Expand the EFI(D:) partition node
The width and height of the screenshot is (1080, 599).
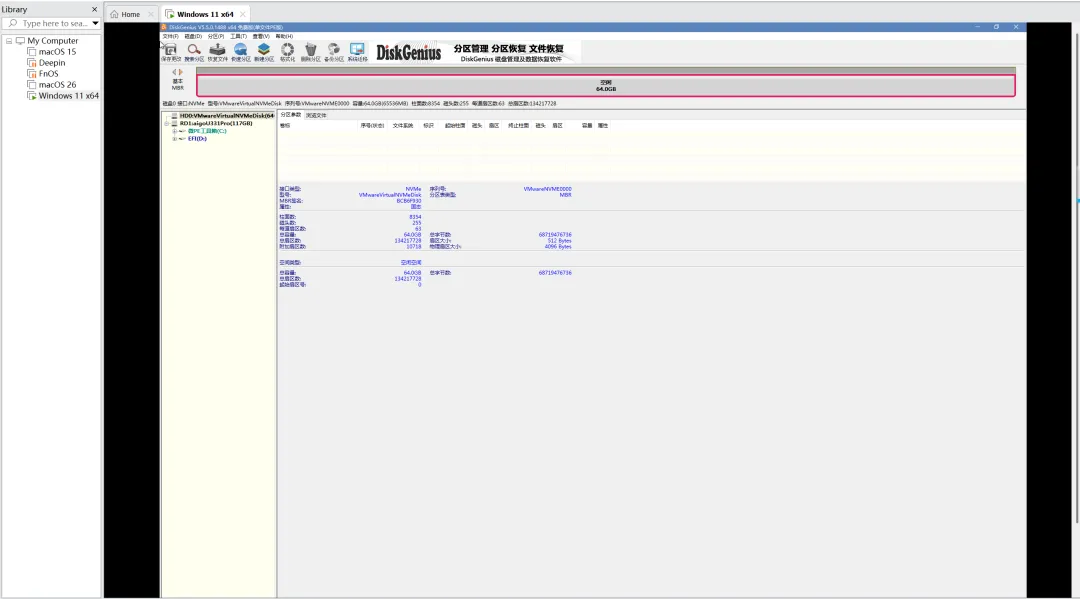tap(174, 138)
